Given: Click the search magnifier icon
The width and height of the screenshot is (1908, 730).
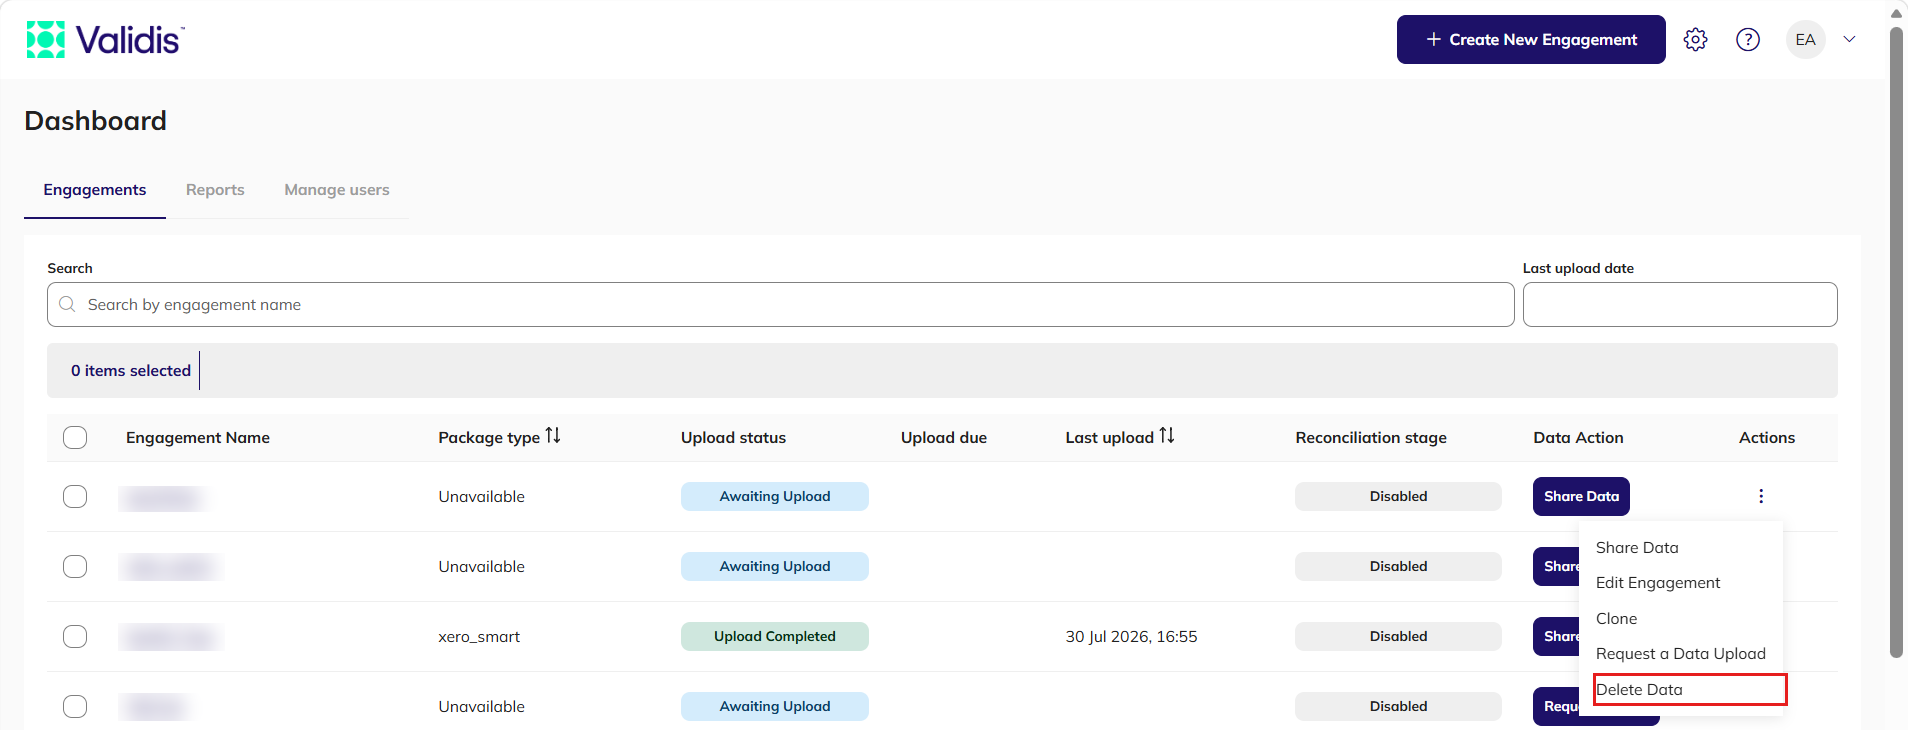Looking at the screenshot, I should [67, 304].
